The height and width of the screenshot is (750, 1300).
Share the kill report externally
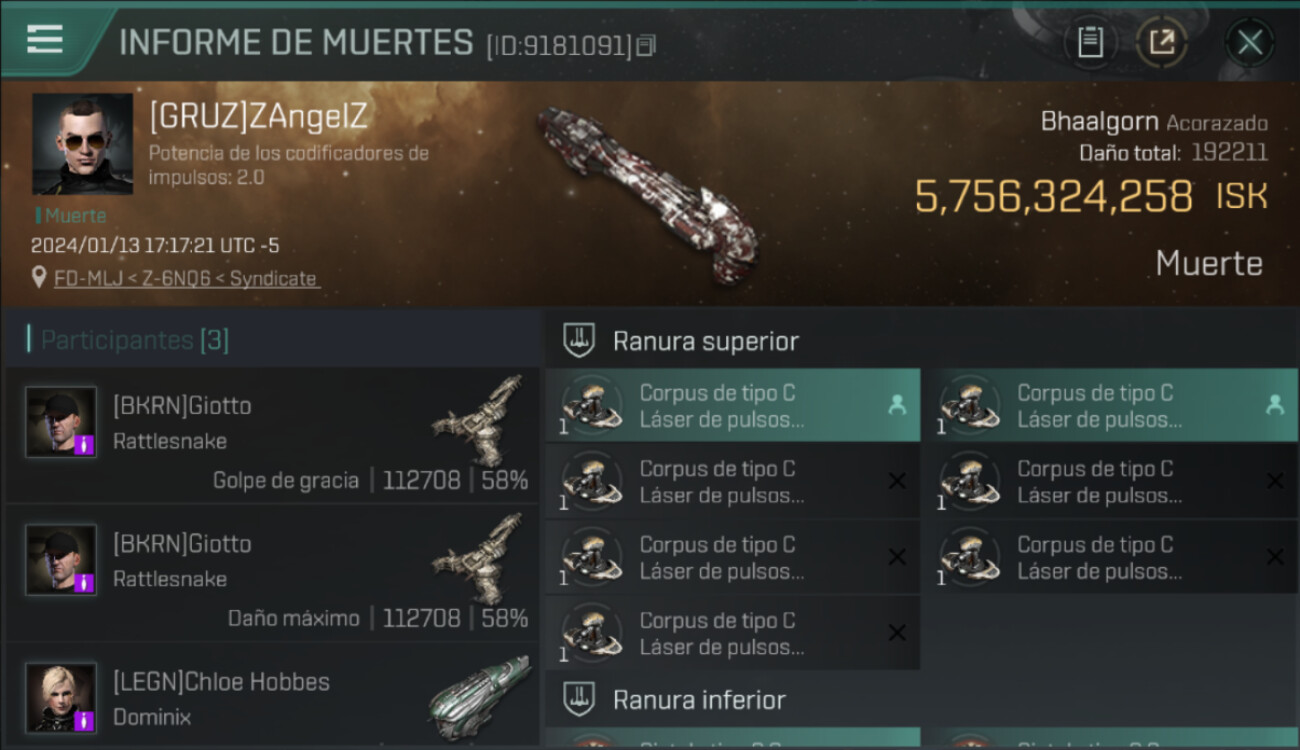coord(1162,42)
